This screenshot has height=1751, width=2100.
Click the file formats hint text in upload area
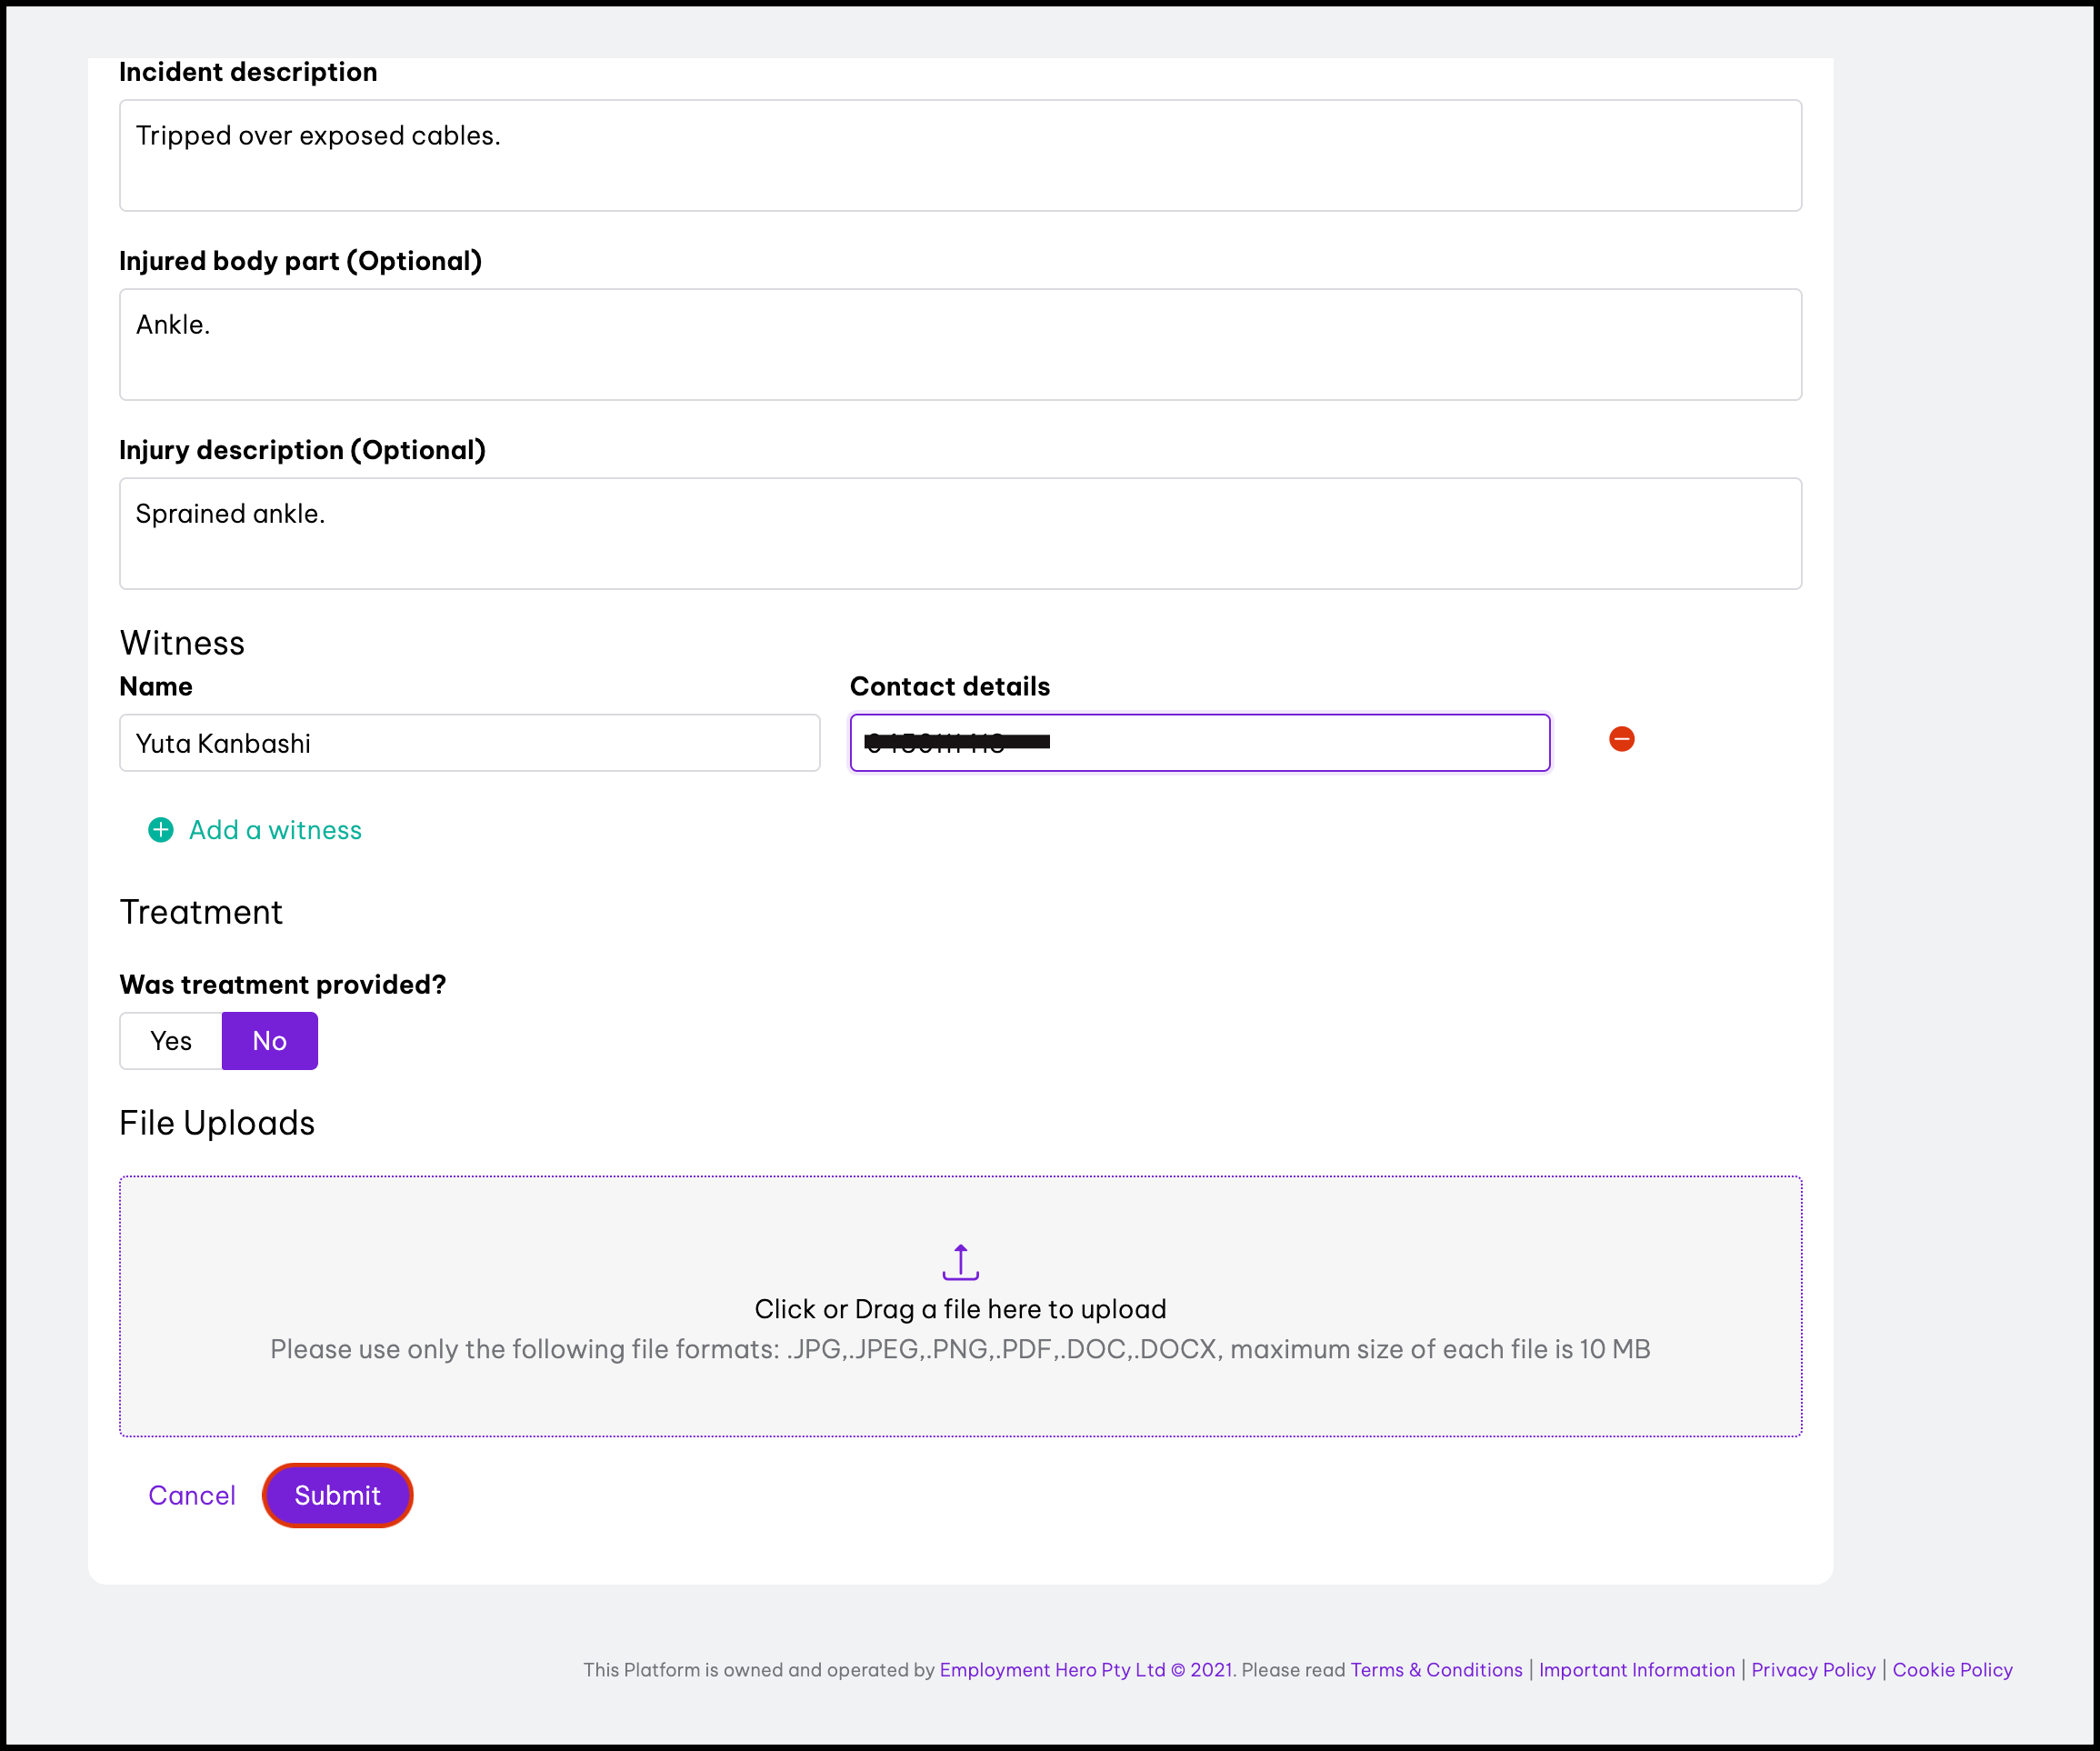click(x=960, y=1349)
